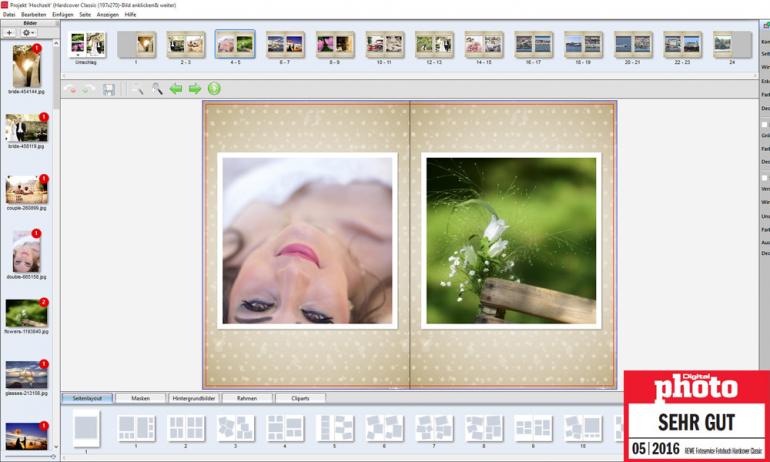Click the zoom out magnifier icon
Image resolution: width=770 pixels, height=462 pixels.
point(138,89)
